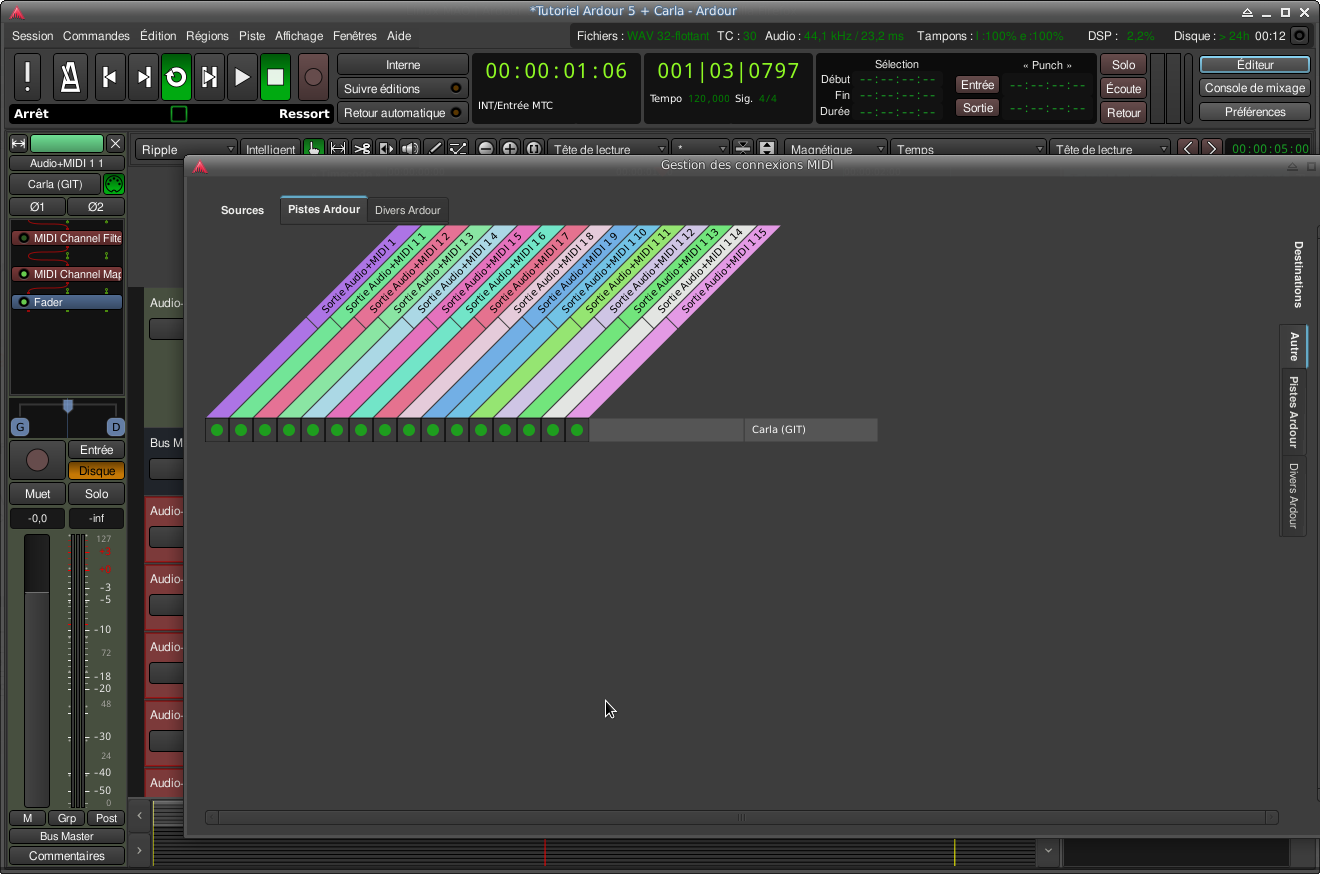1320x874 pixels.
Task: Open the Régions menu
Action: point(207,36)
